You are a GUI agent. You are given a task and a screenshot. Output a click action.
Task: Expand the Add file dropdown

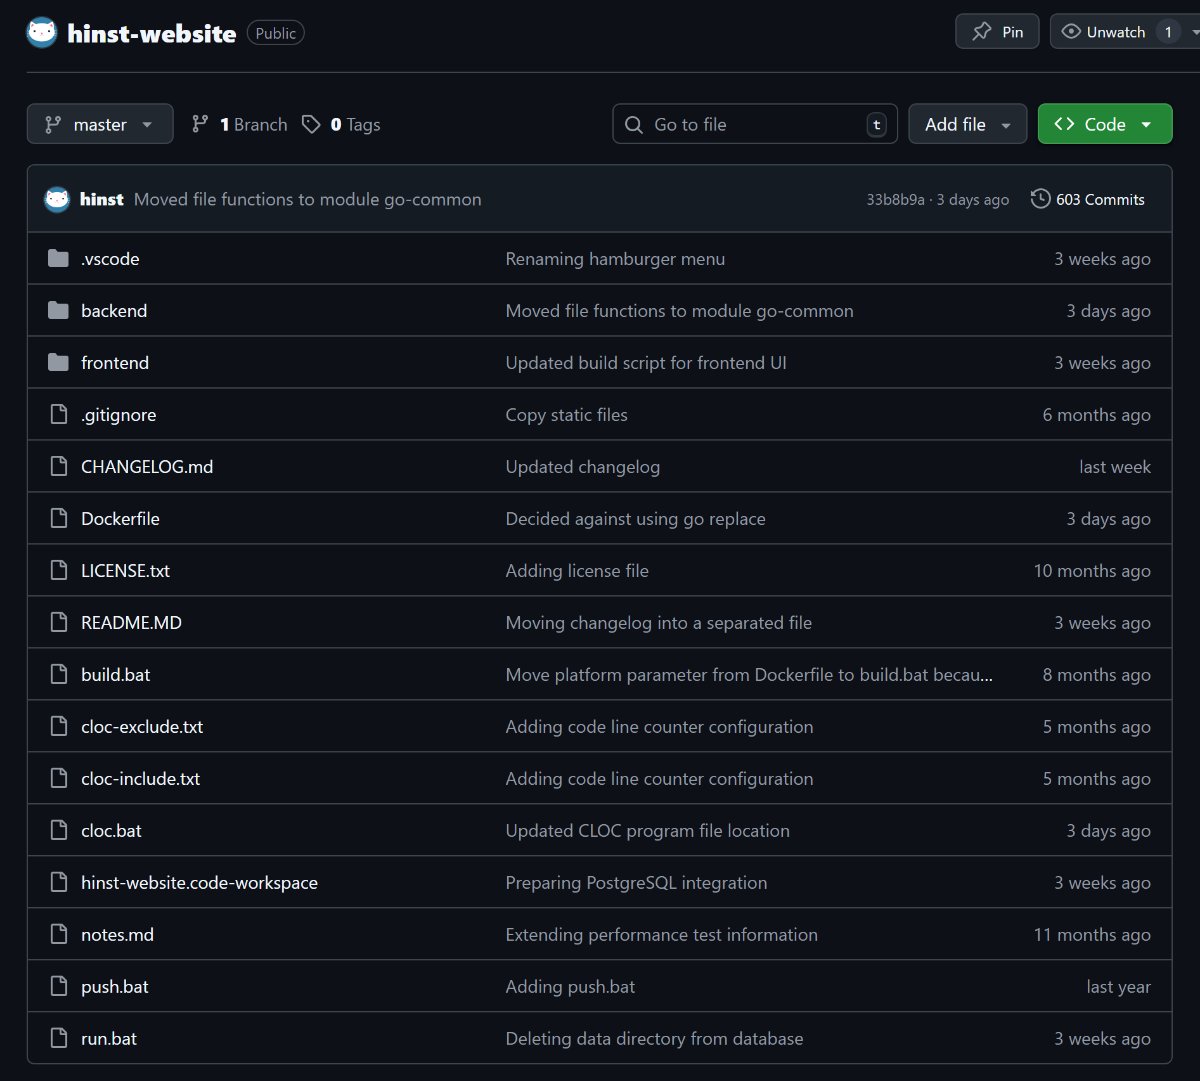[x=967, y=124]
